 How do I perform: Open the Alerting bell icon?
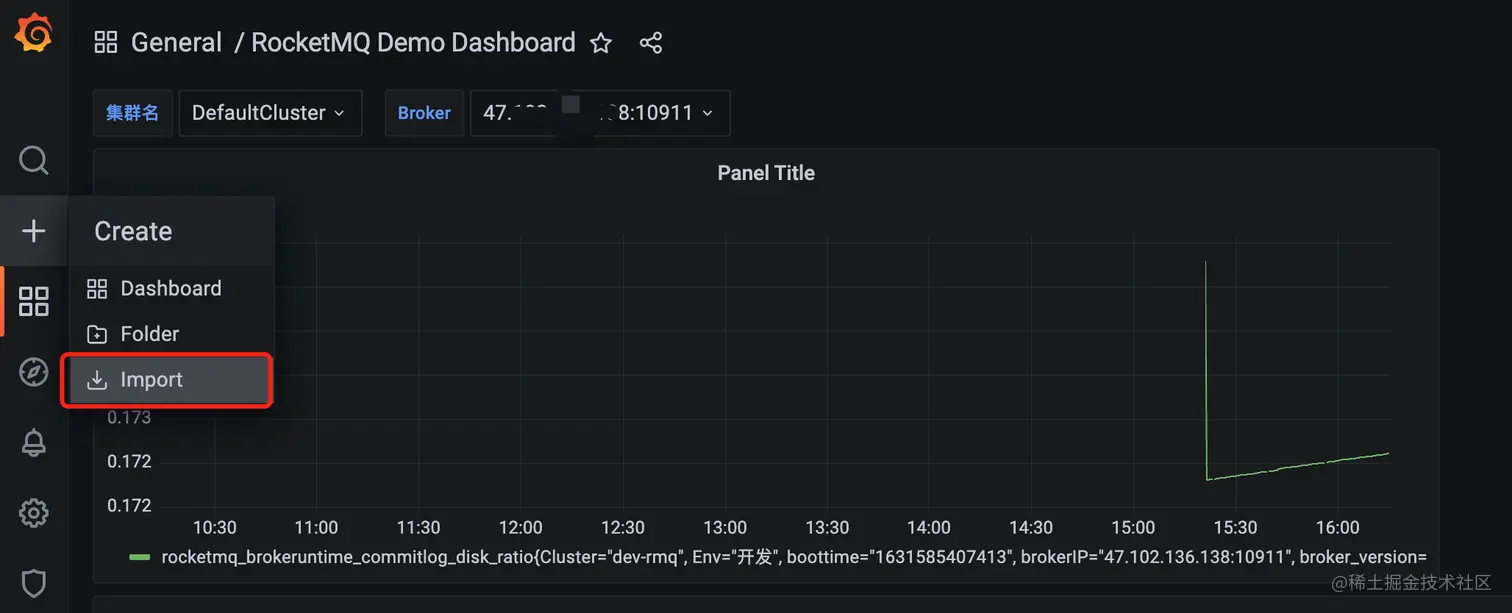tap(34, 442)
